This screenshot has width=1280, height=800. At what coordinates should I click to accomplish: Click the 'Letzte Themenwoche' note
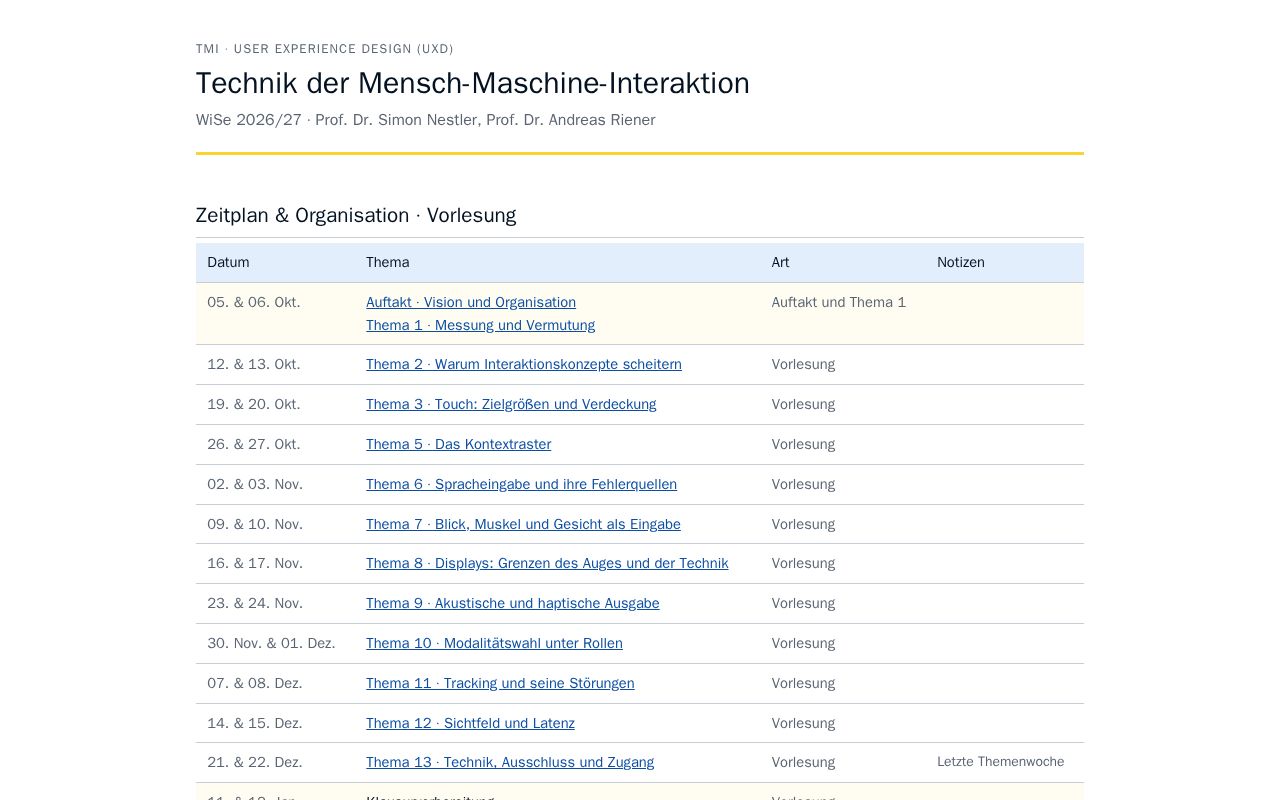[x=1000, y=762]
